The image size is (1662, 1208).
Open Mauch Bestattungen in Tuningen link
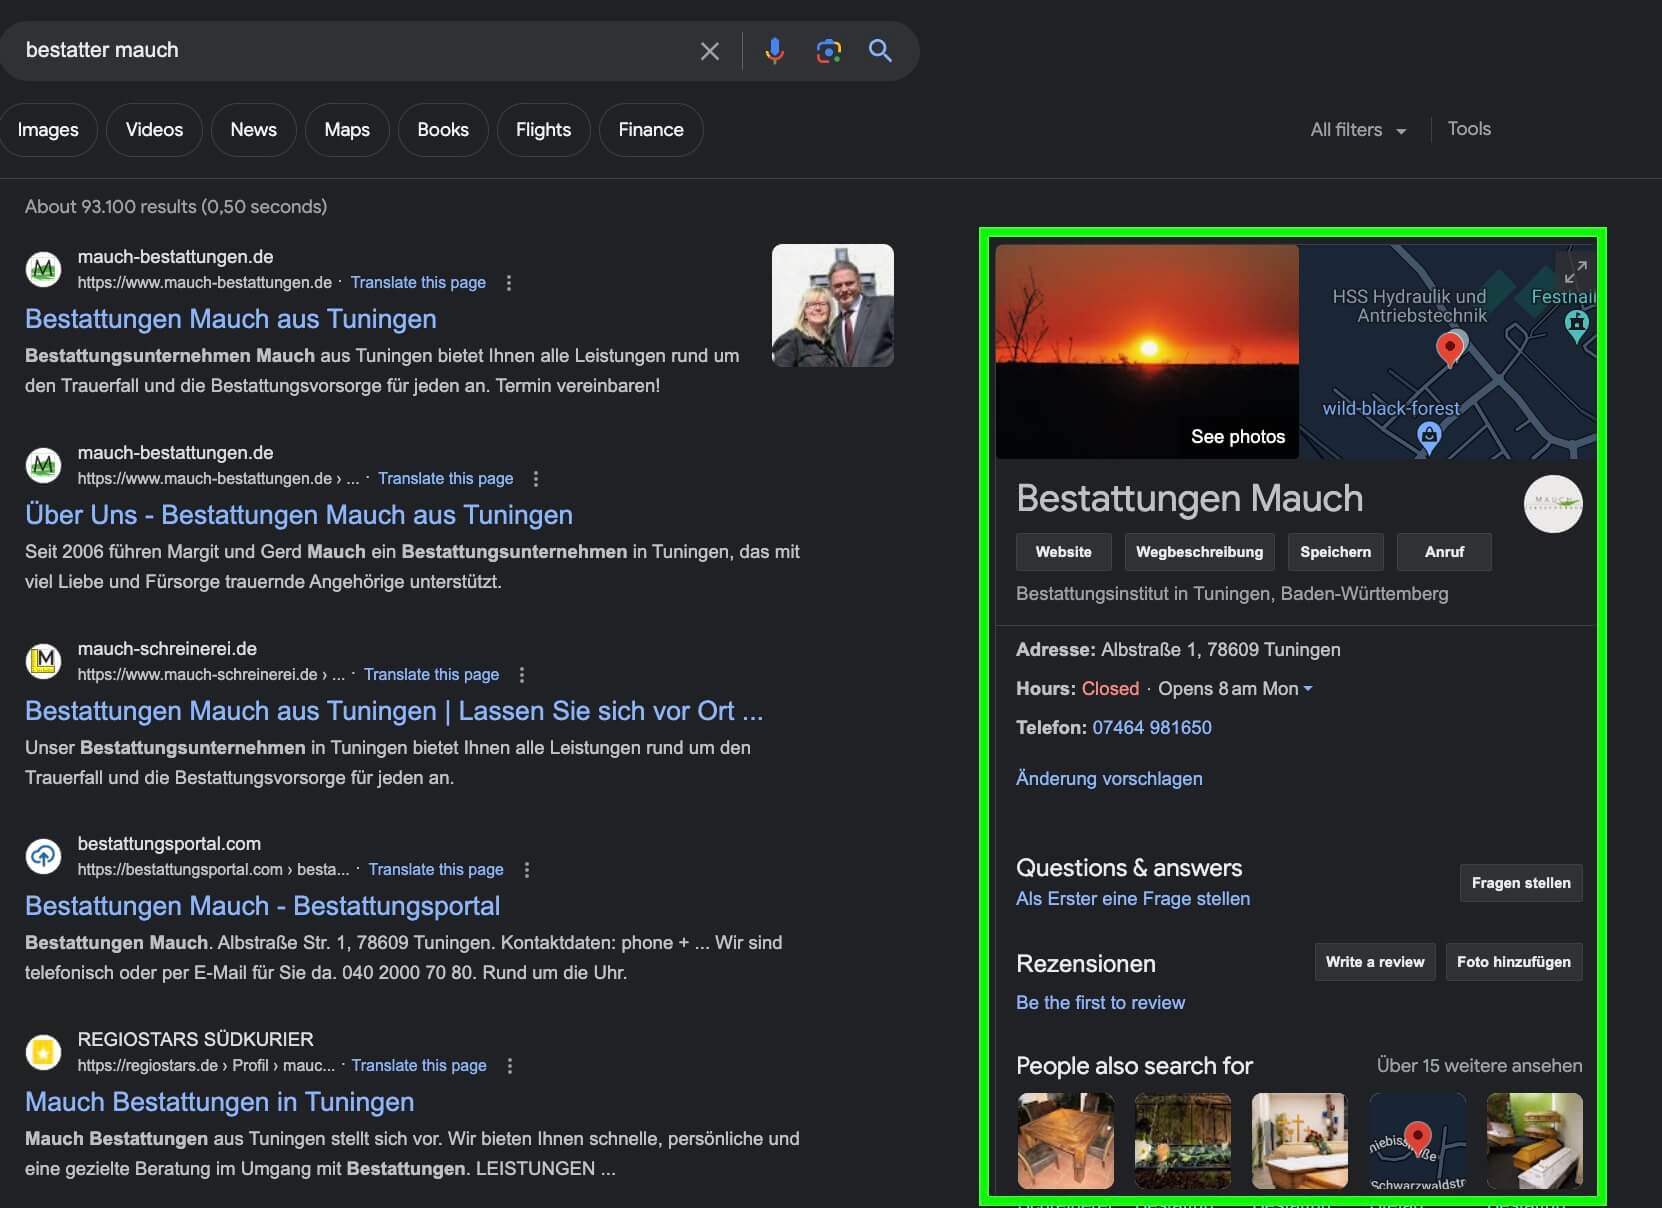click(219, 1102)
